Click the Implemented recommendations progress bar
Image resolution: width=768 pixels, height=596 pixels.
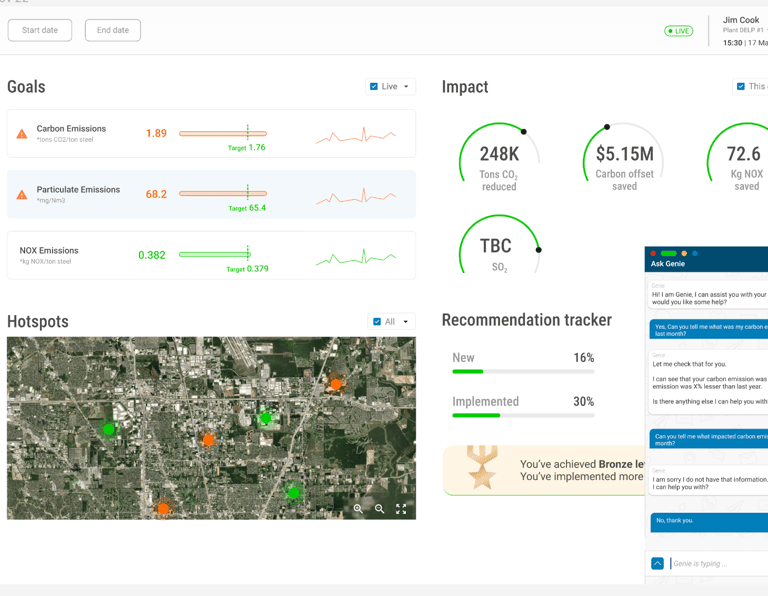pyautogui.click(x=523, y=415)
